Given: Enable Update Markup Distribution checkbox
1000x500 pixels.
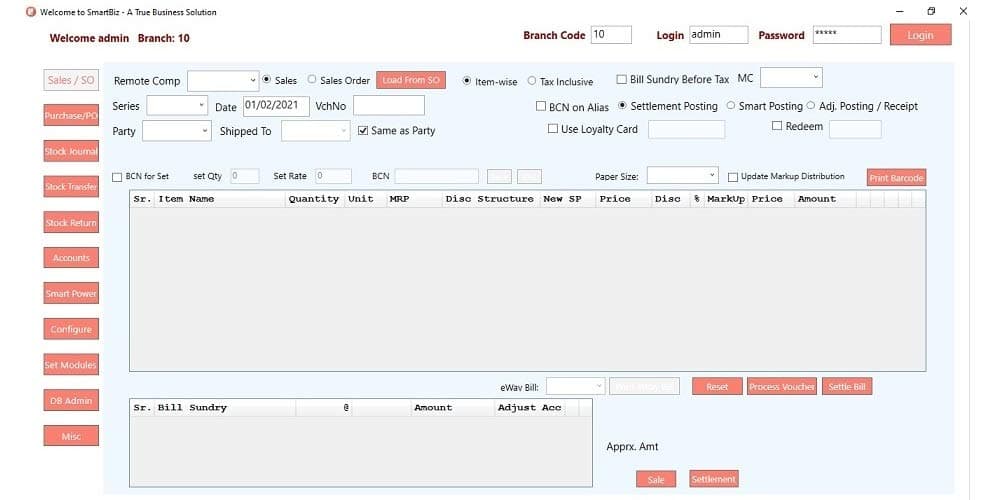Looking at the screenshot, I should [x=733, y=177].
